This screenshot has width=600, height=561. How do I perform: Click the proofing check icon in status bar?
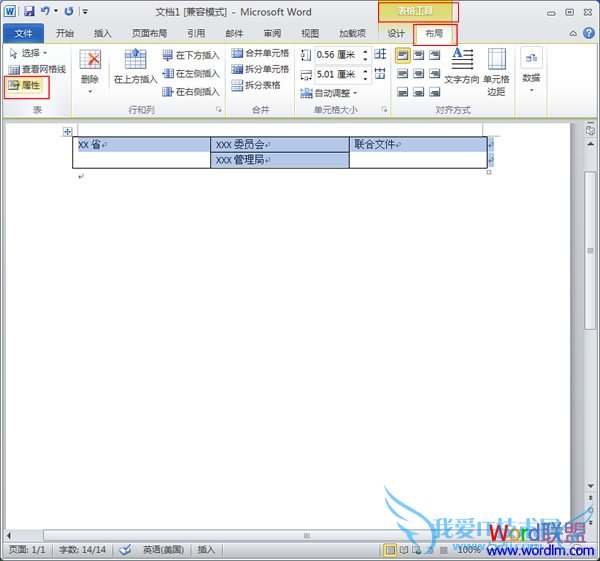point(125,550)
